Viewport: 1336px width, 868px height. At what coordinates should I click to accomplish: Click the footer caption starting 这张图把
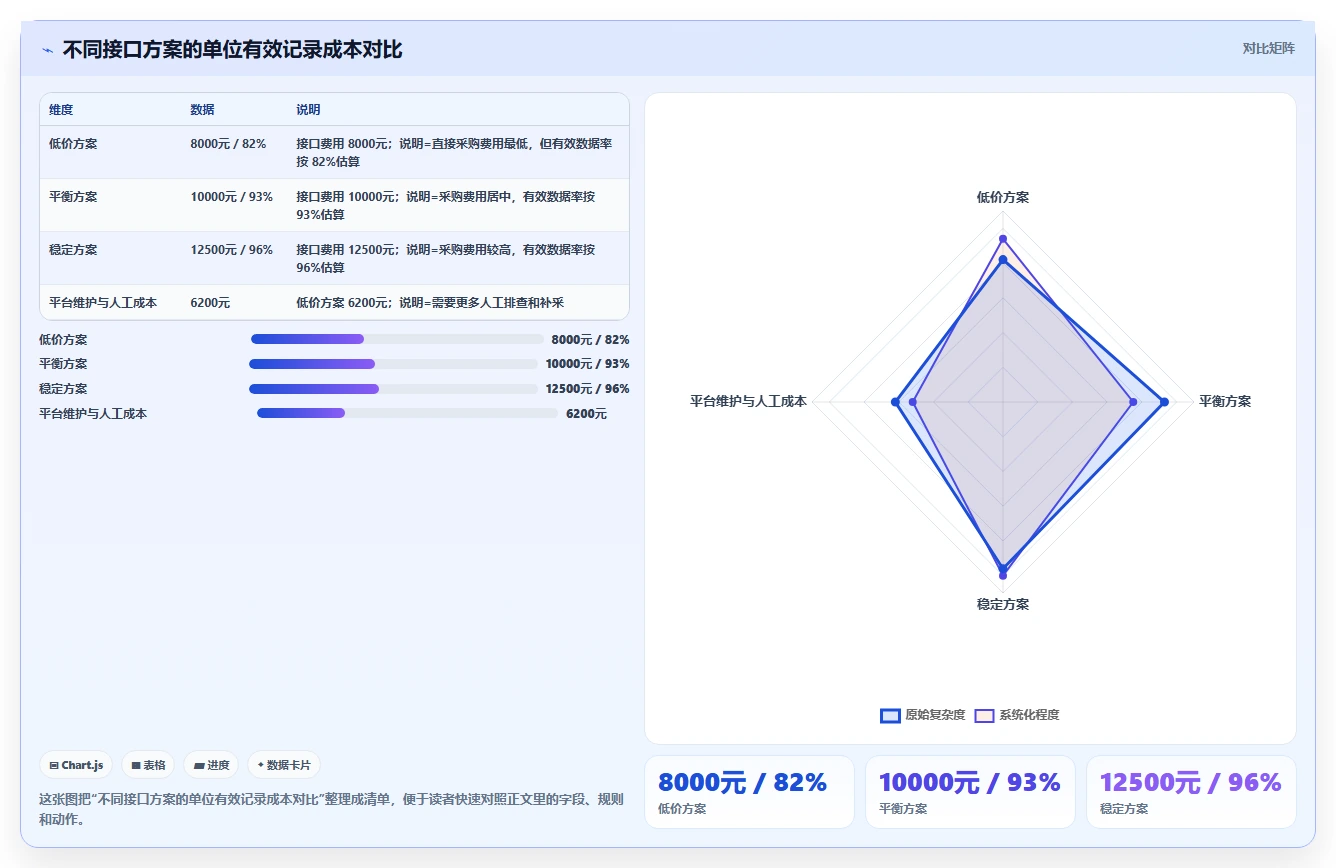tap(331, 810)
